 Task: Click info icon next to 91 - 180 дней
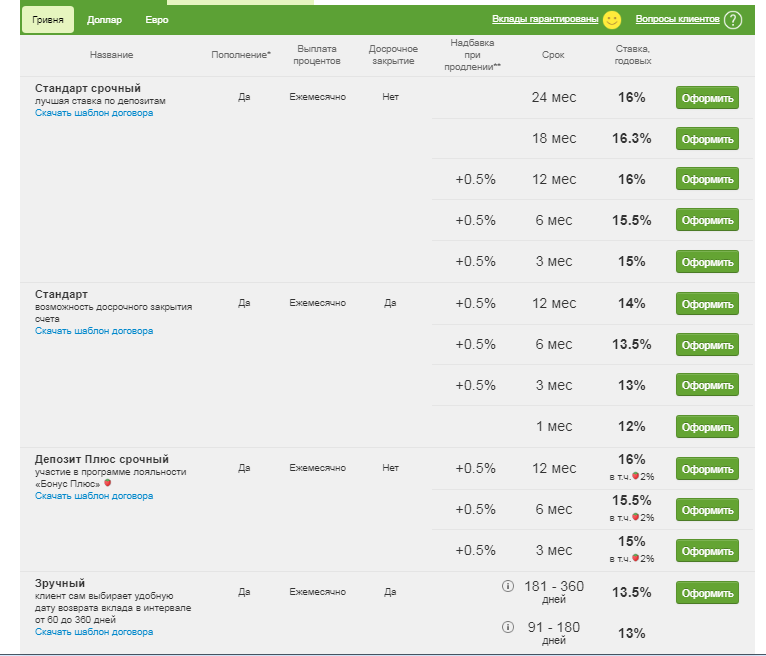[508, 627]
